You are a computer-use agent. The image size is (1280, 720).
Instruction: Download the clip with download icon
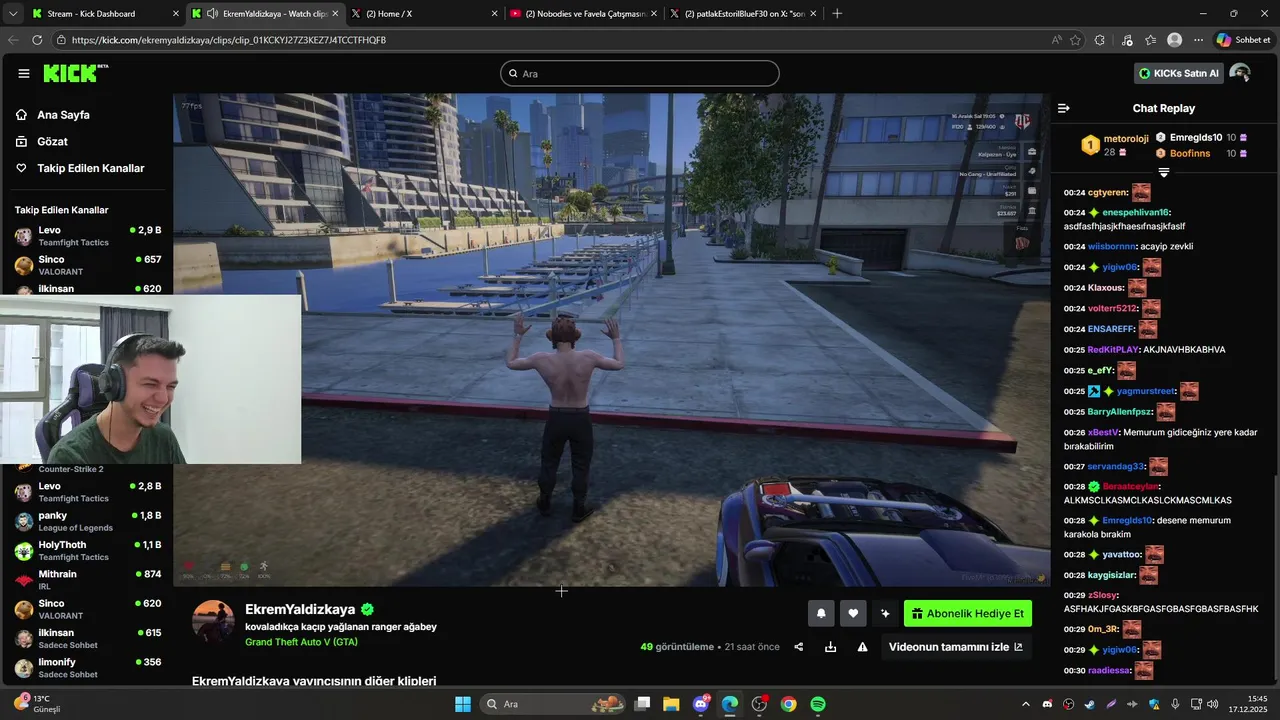tap(830, 647)
